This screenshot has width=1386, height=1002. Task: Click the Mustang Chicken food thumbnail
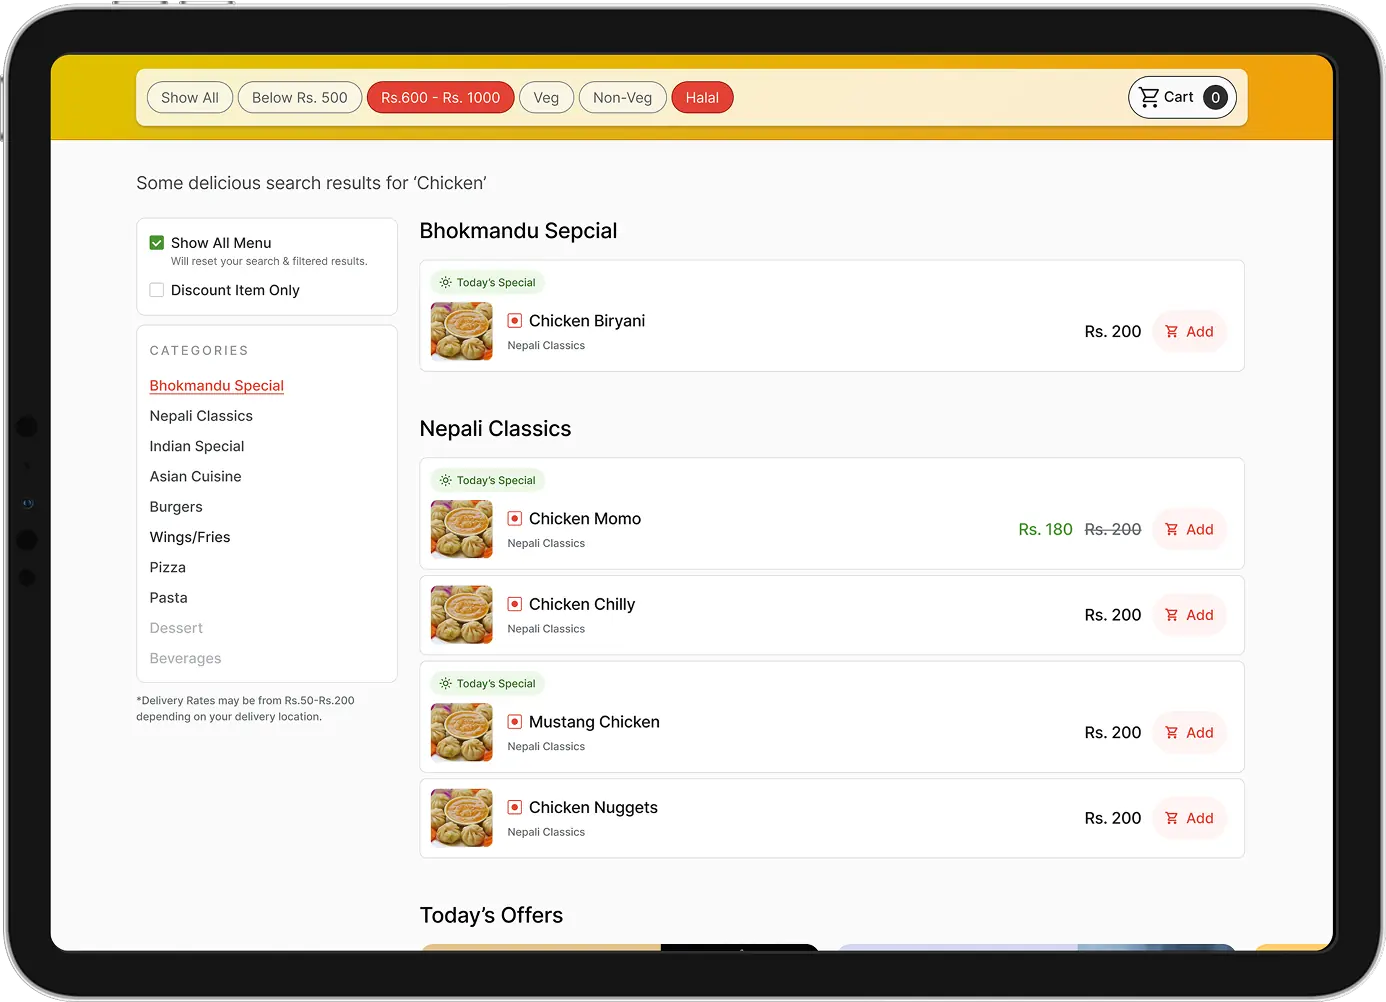point(462,732)
